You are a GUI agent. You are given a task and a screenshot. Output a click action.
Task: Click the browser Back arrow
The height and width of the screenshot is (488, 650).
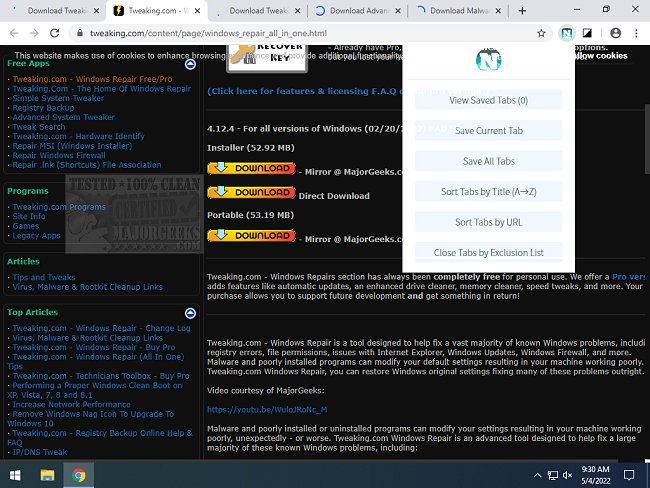click(x=14, y=33)
